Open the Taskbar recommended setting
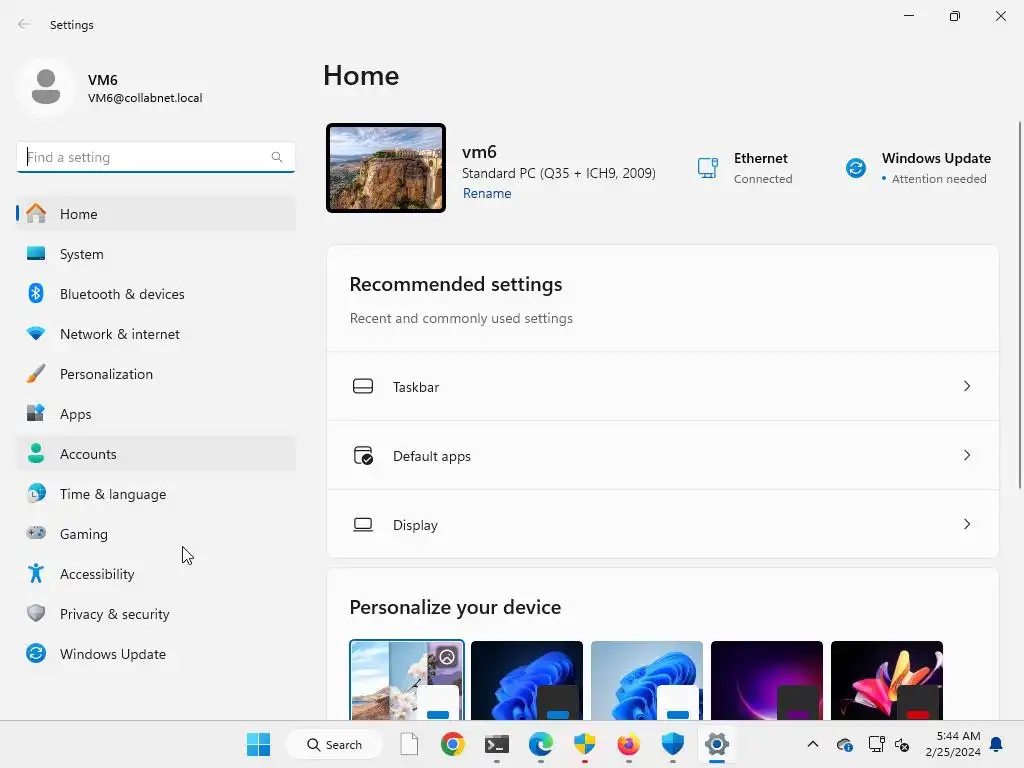The image size is (1024, 768). pyautogui.click(x=663, y=387)
